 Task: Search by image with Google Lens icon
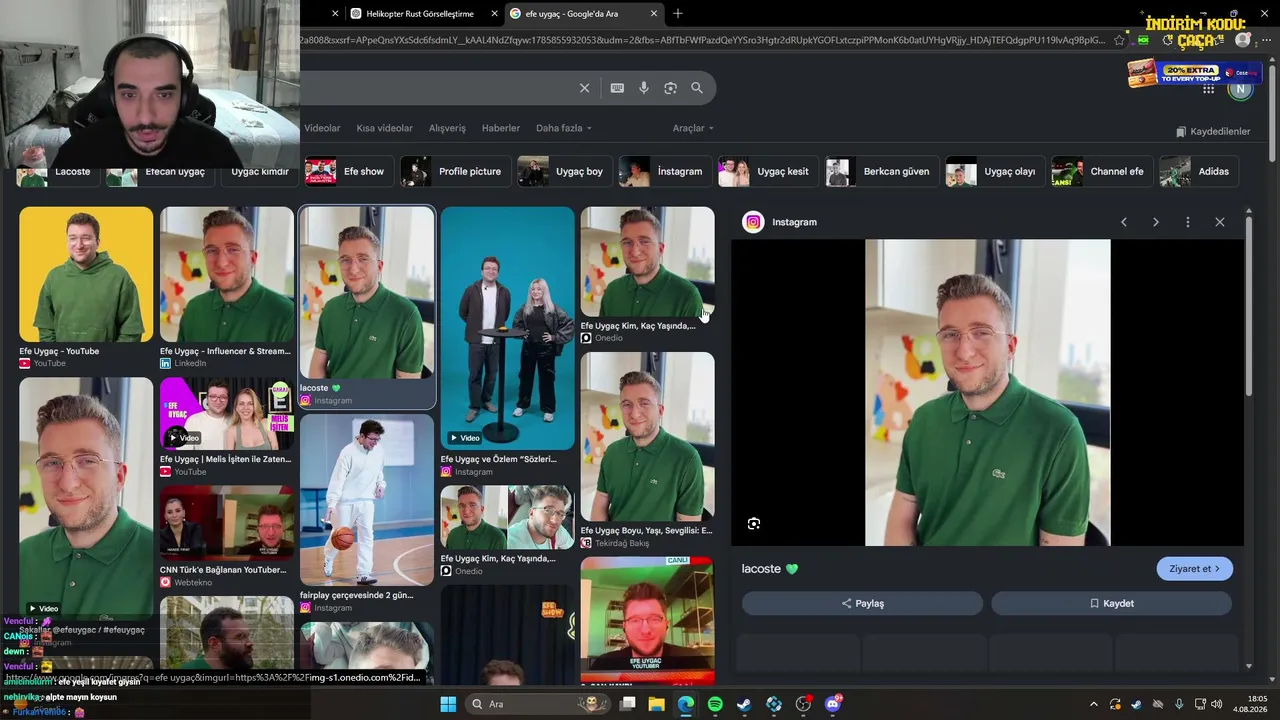pyautogui.click(x=670, y=88)
